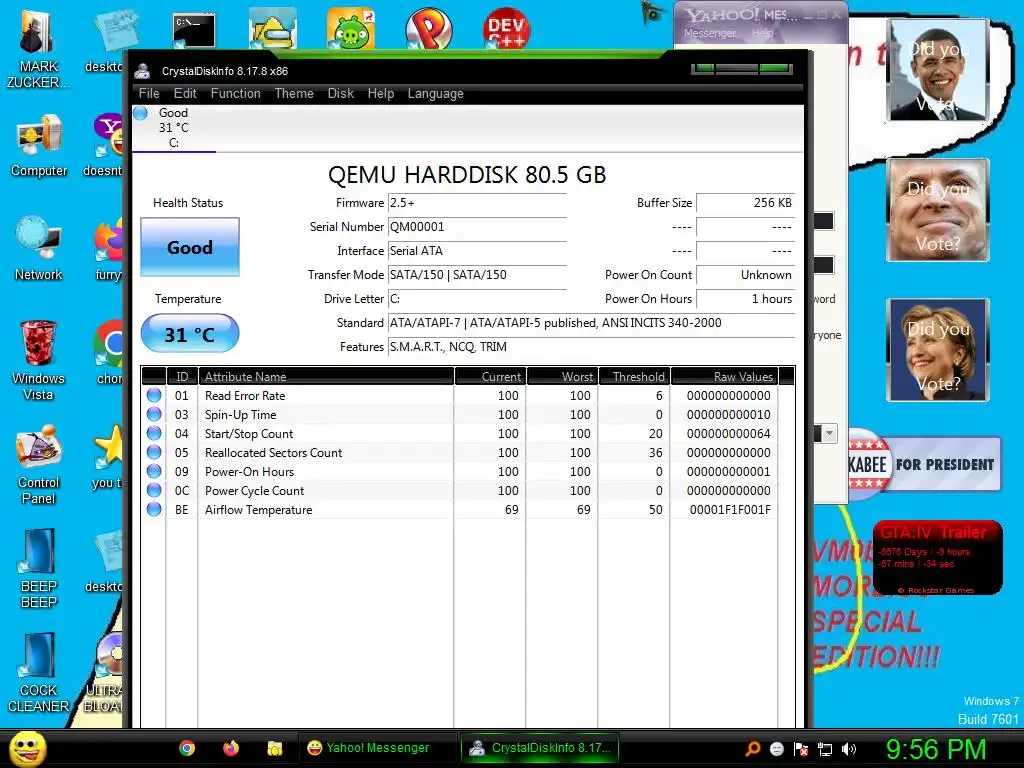Open the File menu
The width and height of the screenshot is (1024, 768).
[x=149, y=93]
